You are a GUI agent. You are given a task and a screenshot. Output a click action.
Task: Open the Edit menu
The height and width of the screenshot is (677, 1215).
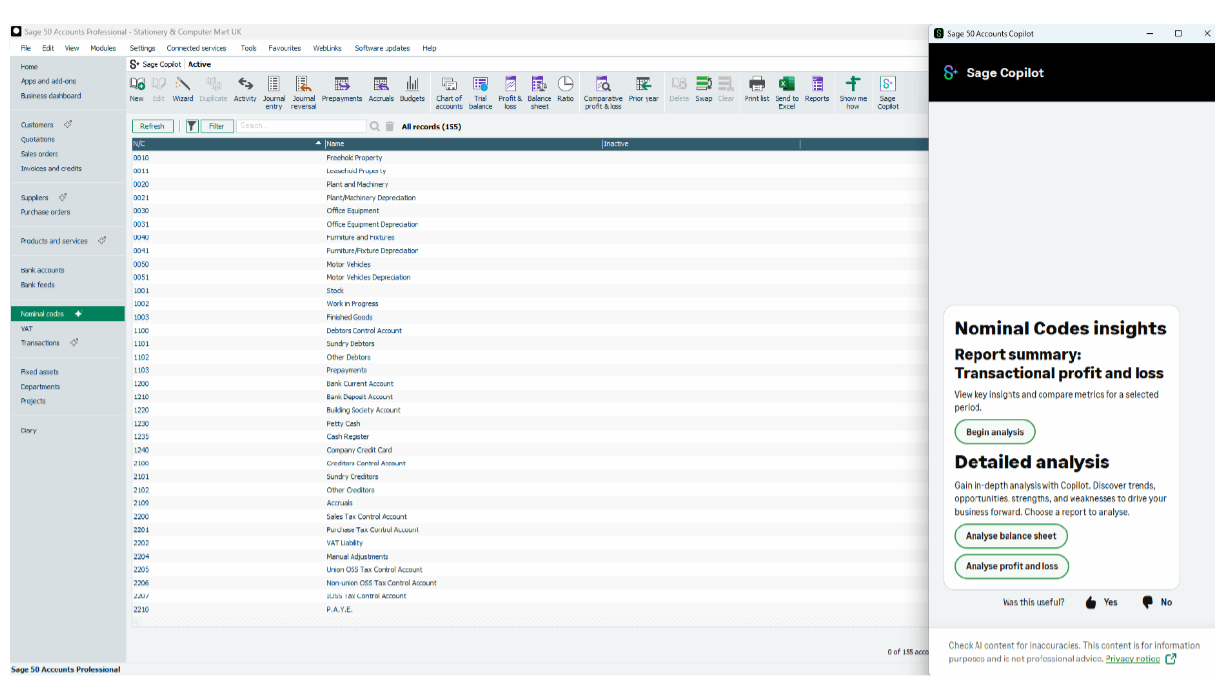[x=48, y=48]
